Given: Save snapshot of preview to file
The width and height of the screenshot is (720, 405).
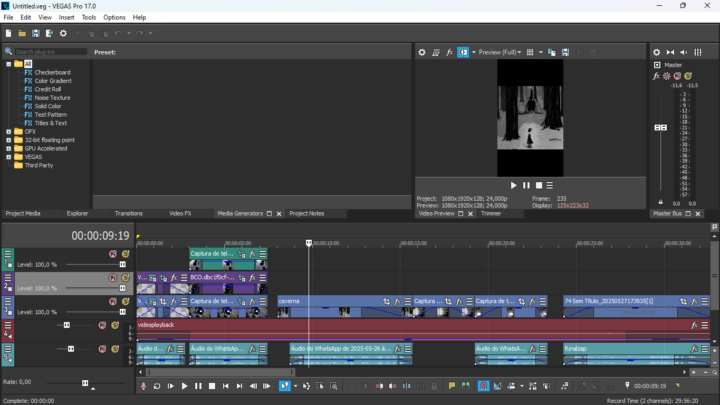Looking at the screenshot, I should click(565, 52).
